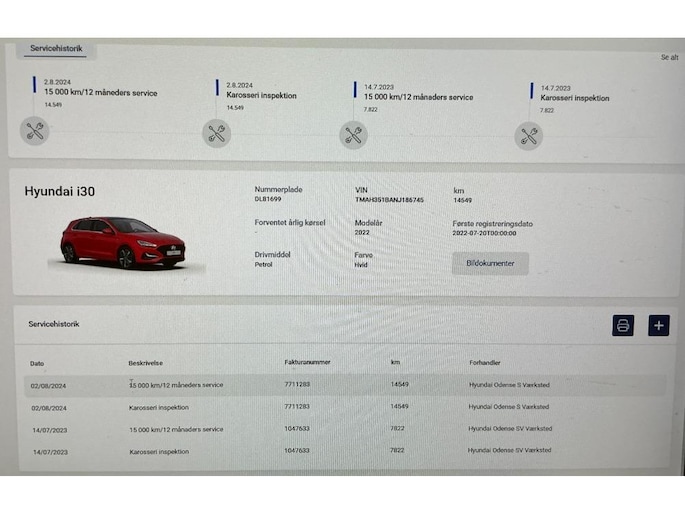Sort table by Beskrivelse column header

(x=148, y=362)
